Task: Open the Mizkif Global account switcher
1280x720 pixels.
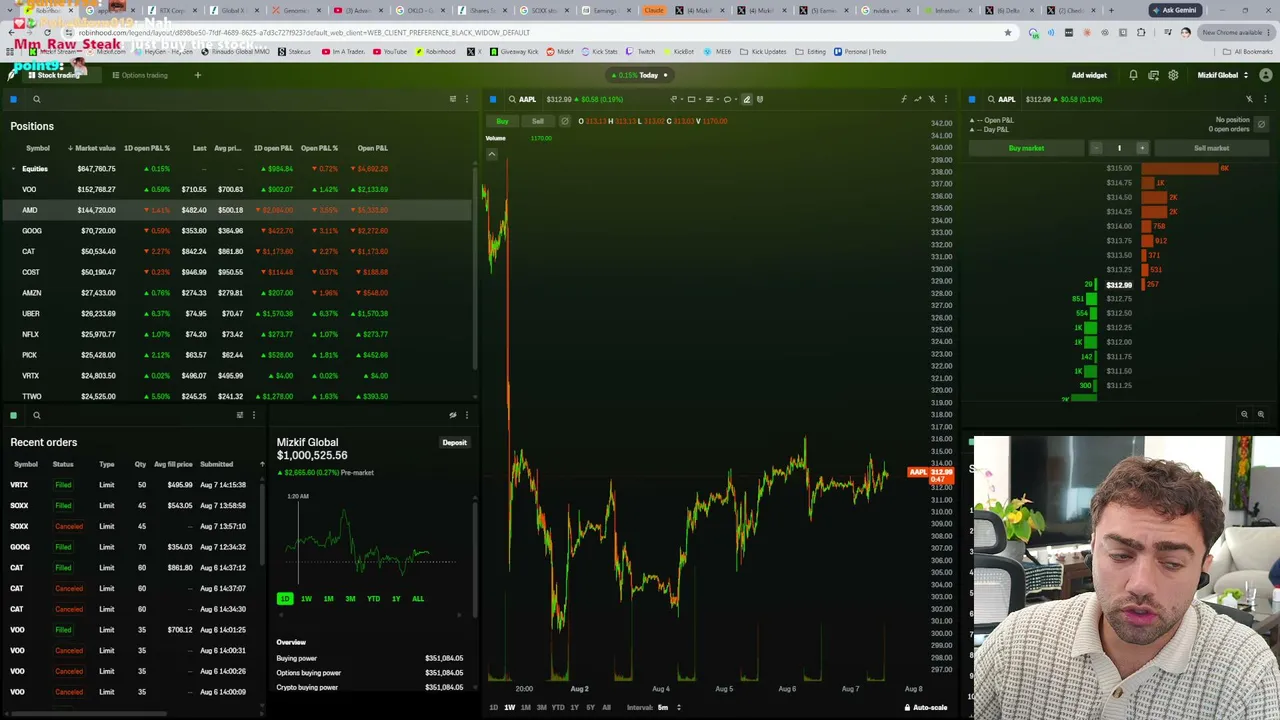Action: [x=1223, y=75]
